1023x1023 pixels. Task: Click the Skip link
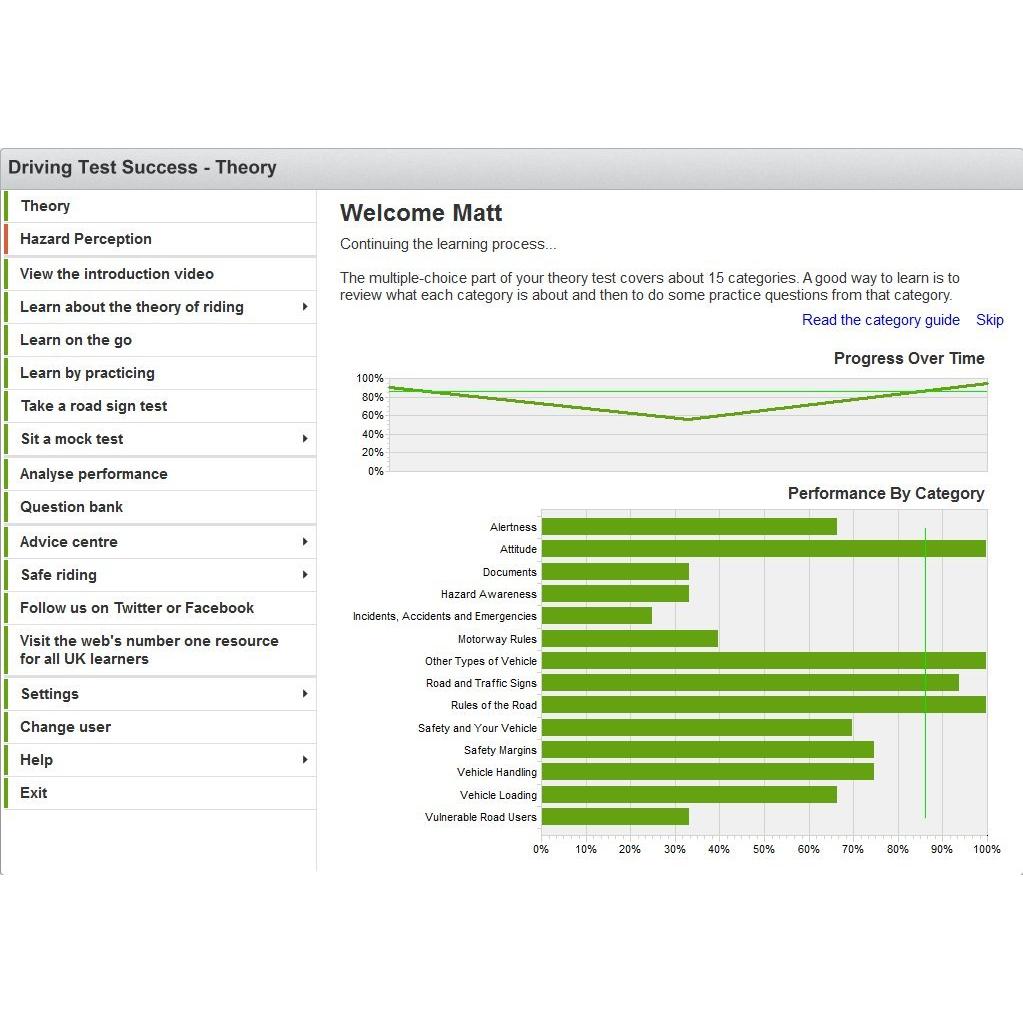[990, 320]
